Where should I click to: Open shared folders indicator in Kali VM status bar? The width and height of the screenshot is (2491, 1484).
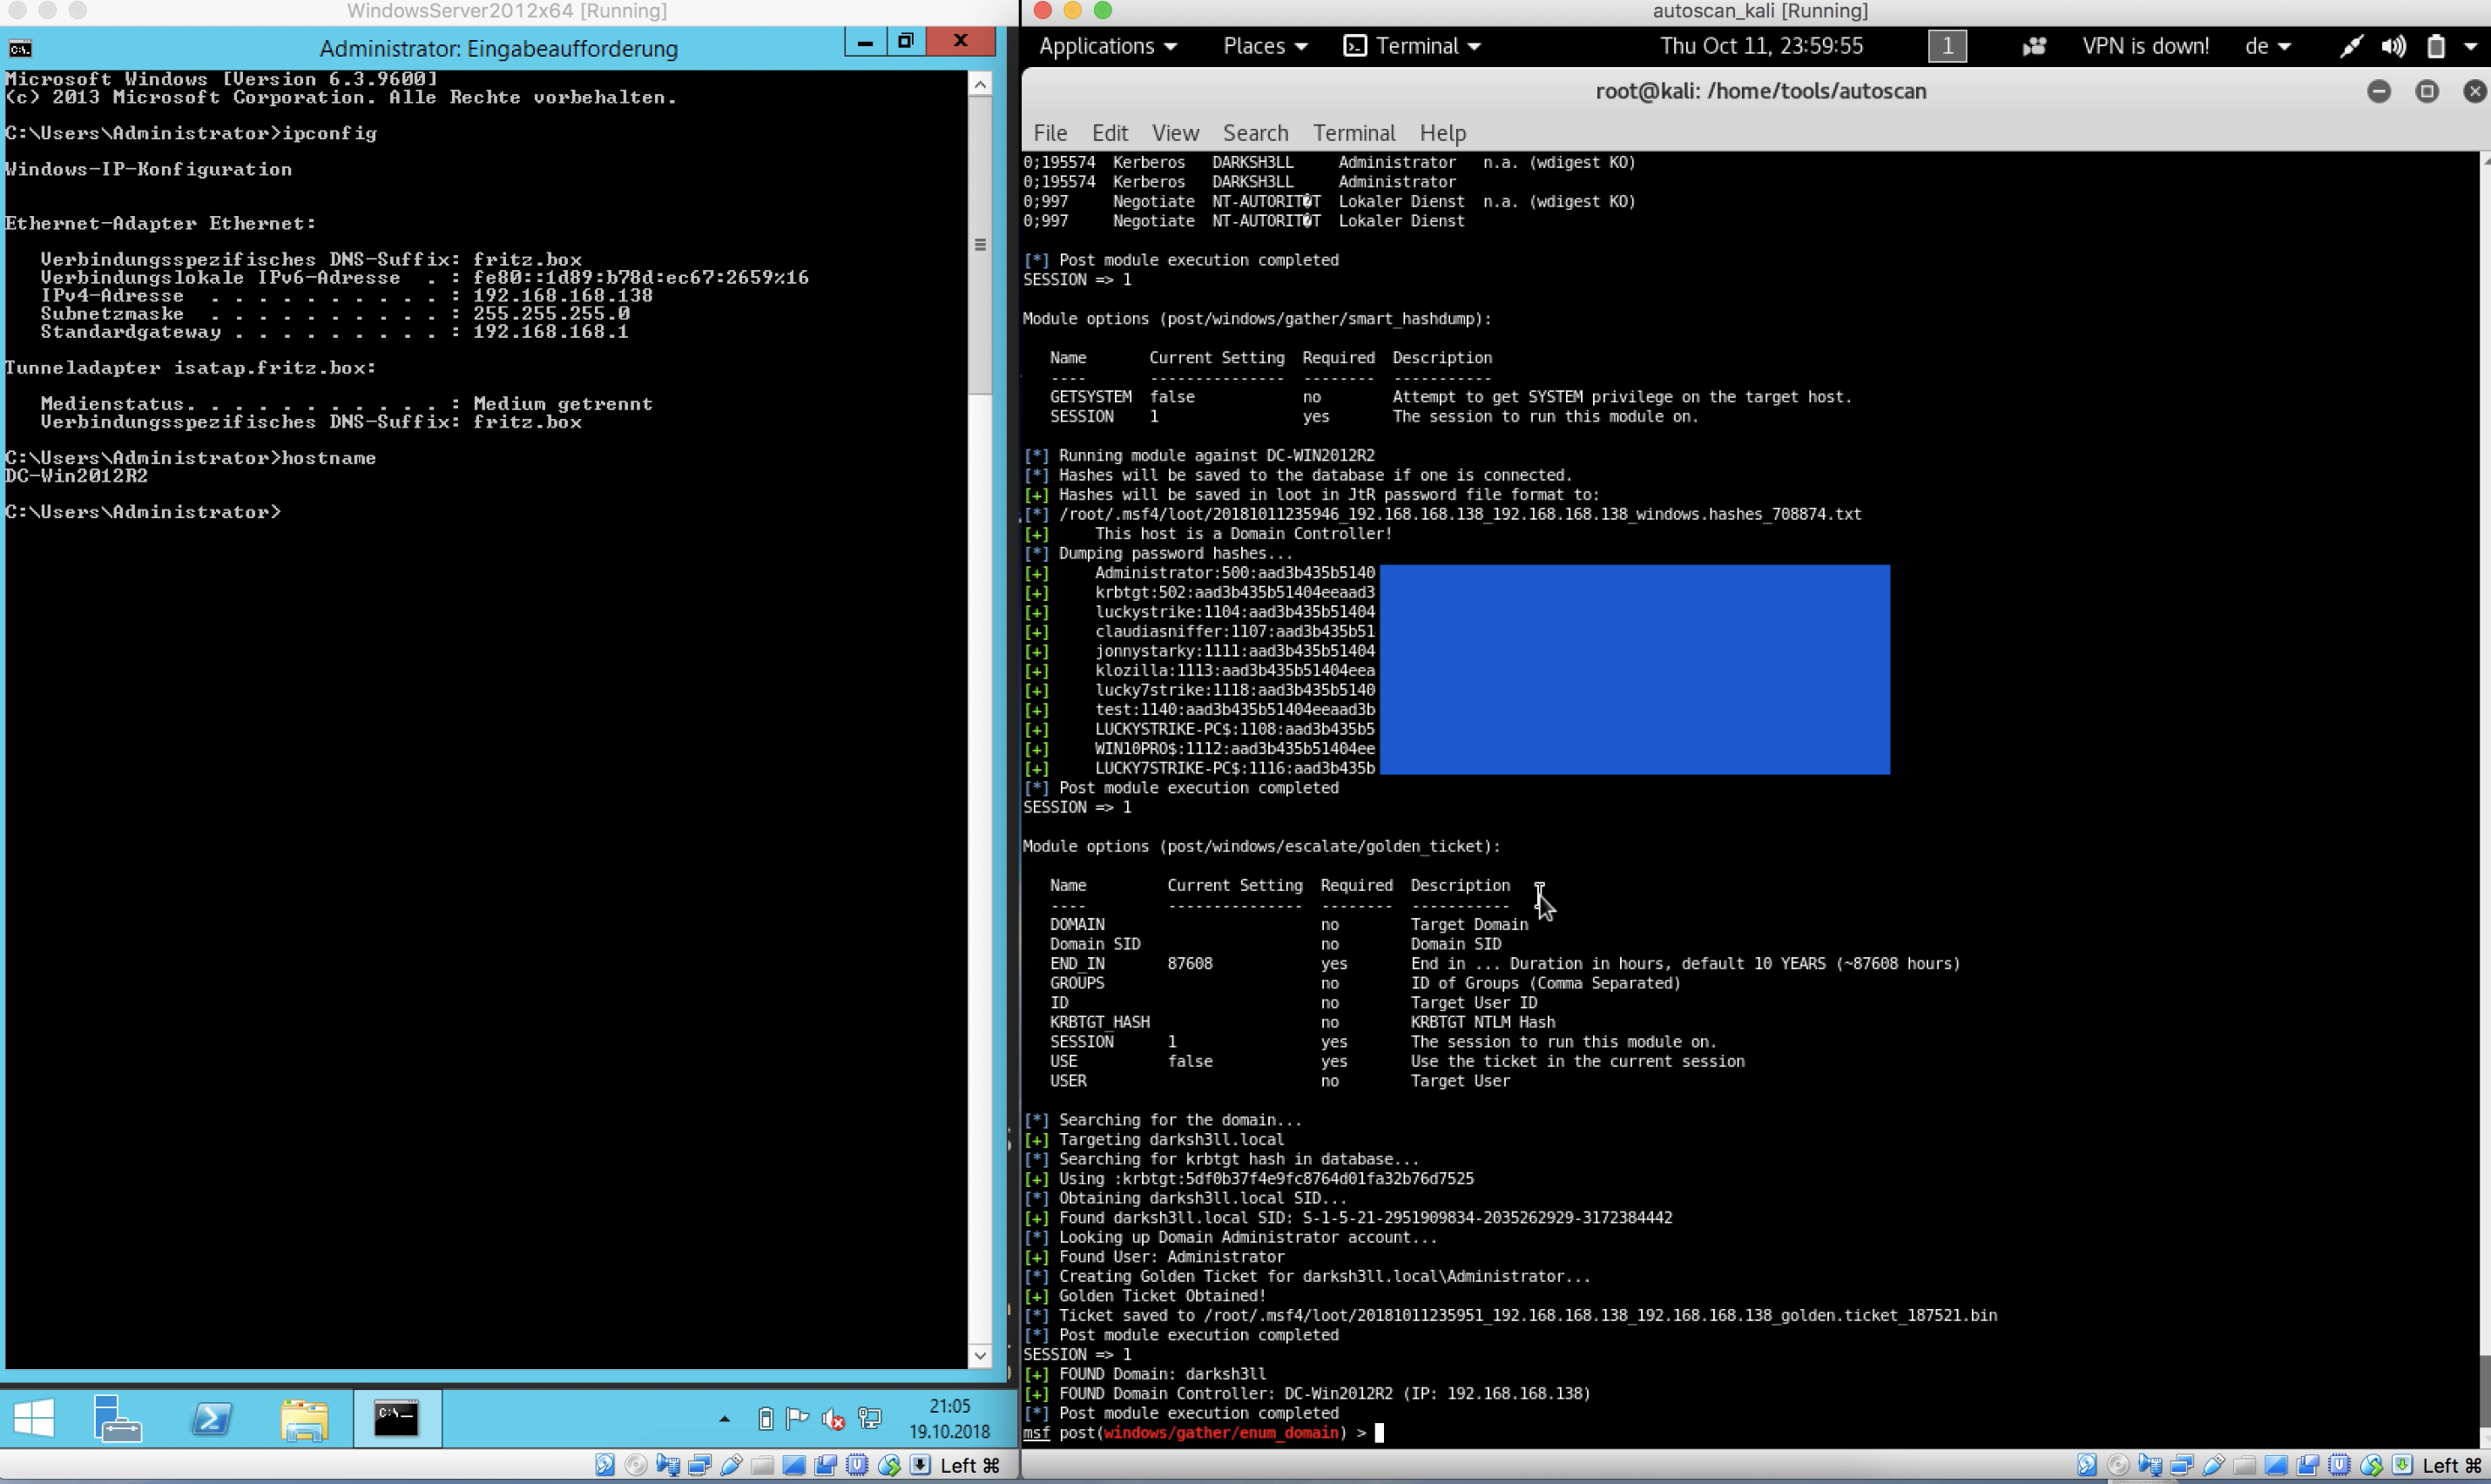tap(2244, 1465)
